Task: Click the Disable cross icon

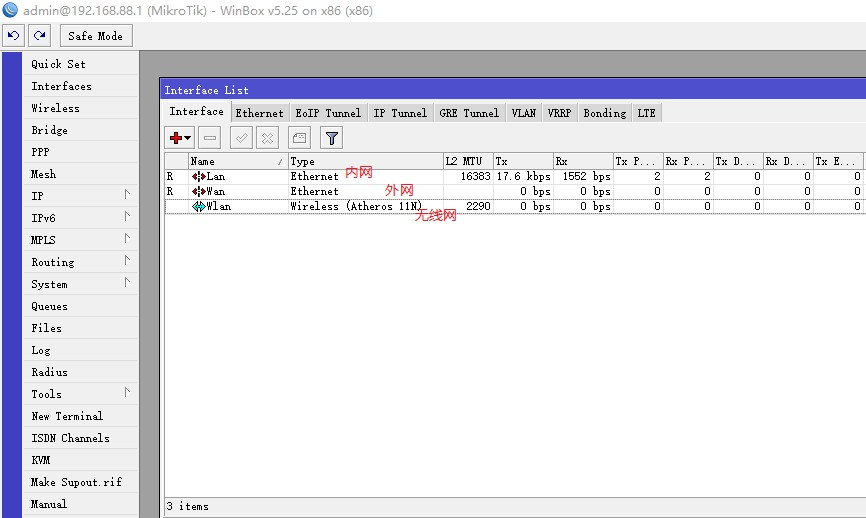Action: [268, 138]
